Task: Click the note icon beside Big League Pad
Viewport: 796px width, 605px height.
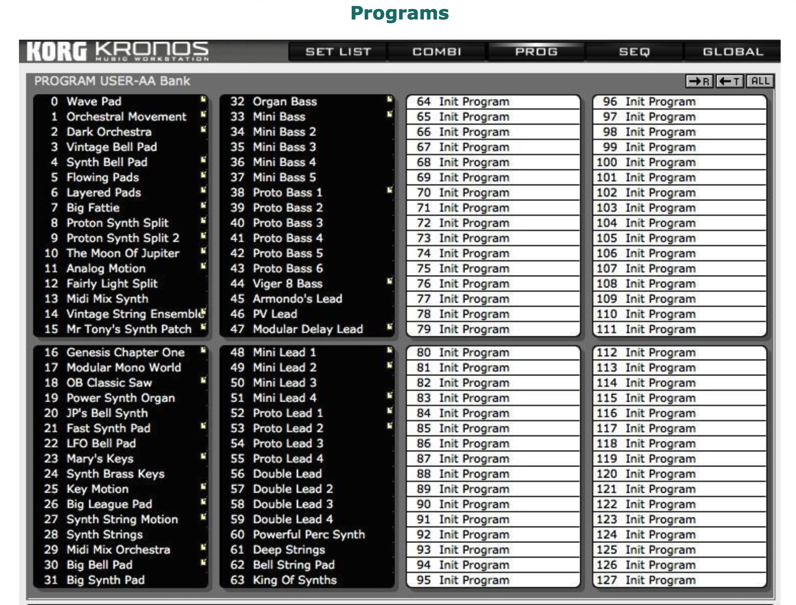Action: coord(204,502)
